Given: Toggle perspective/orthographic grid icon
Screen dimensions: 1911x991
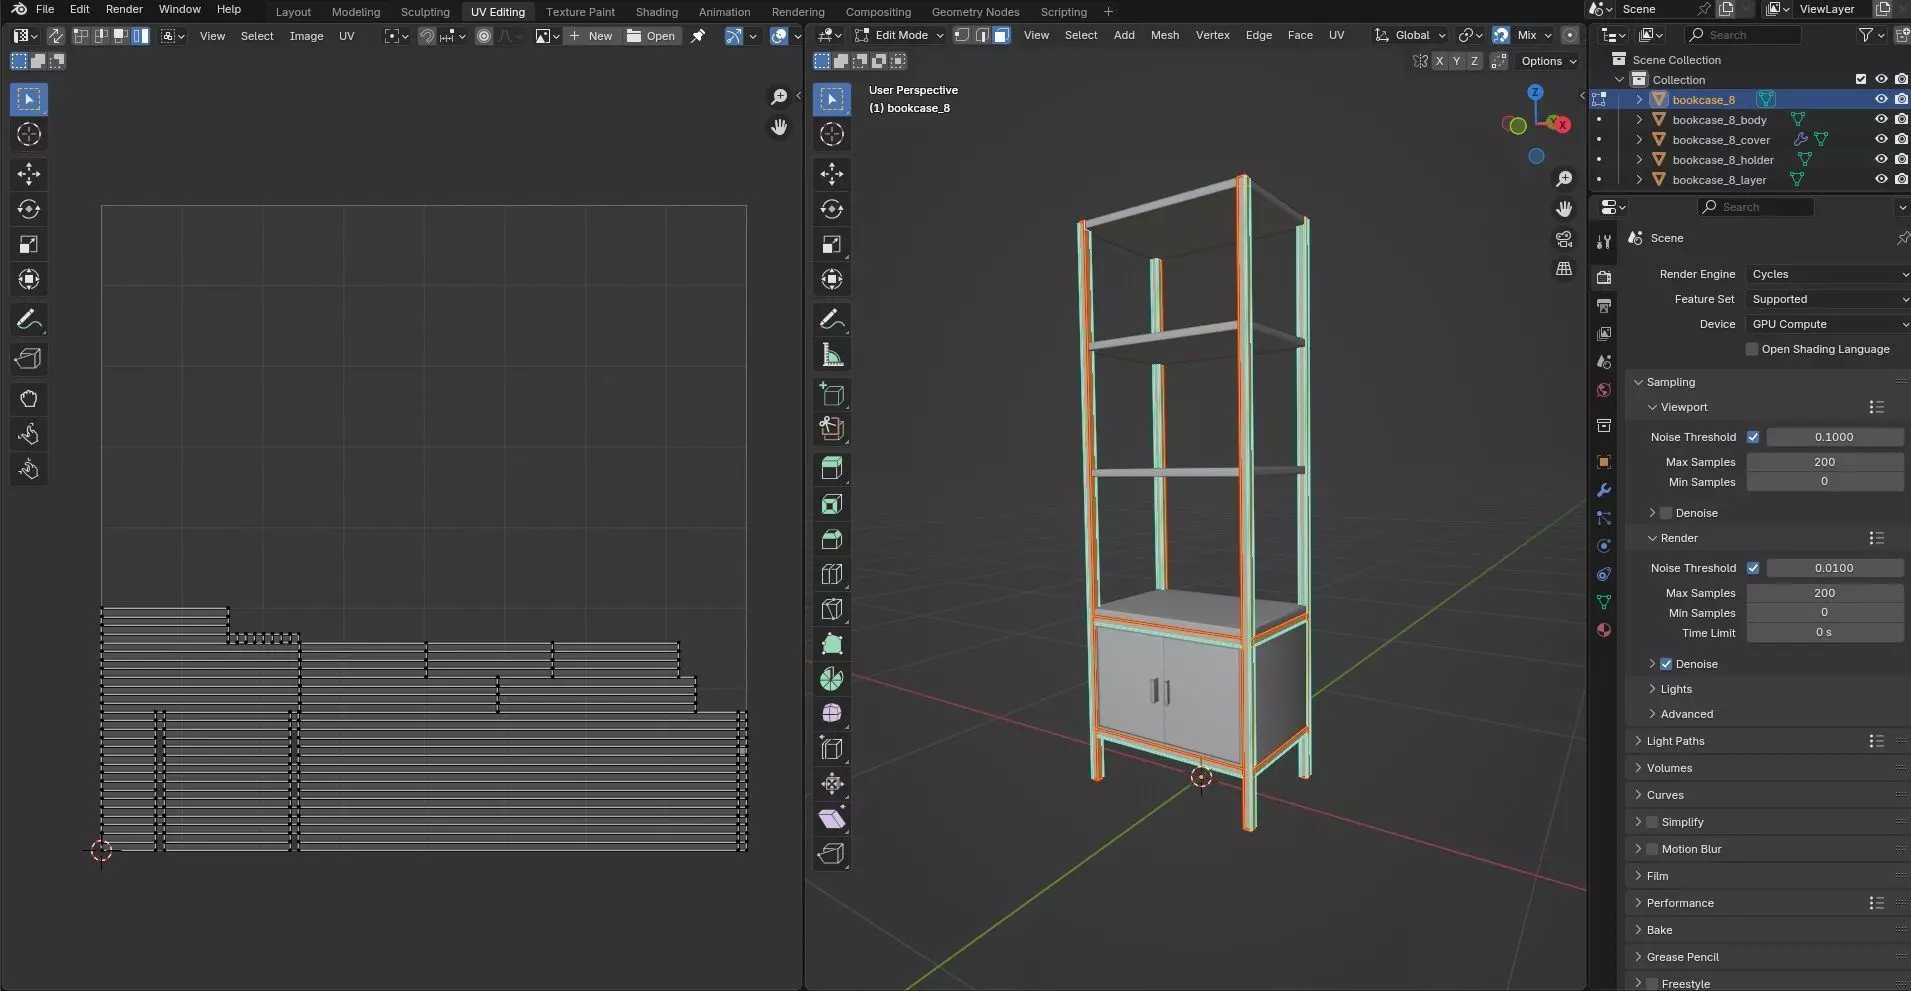Looking at the screenshot, I should pos(1564,269).
